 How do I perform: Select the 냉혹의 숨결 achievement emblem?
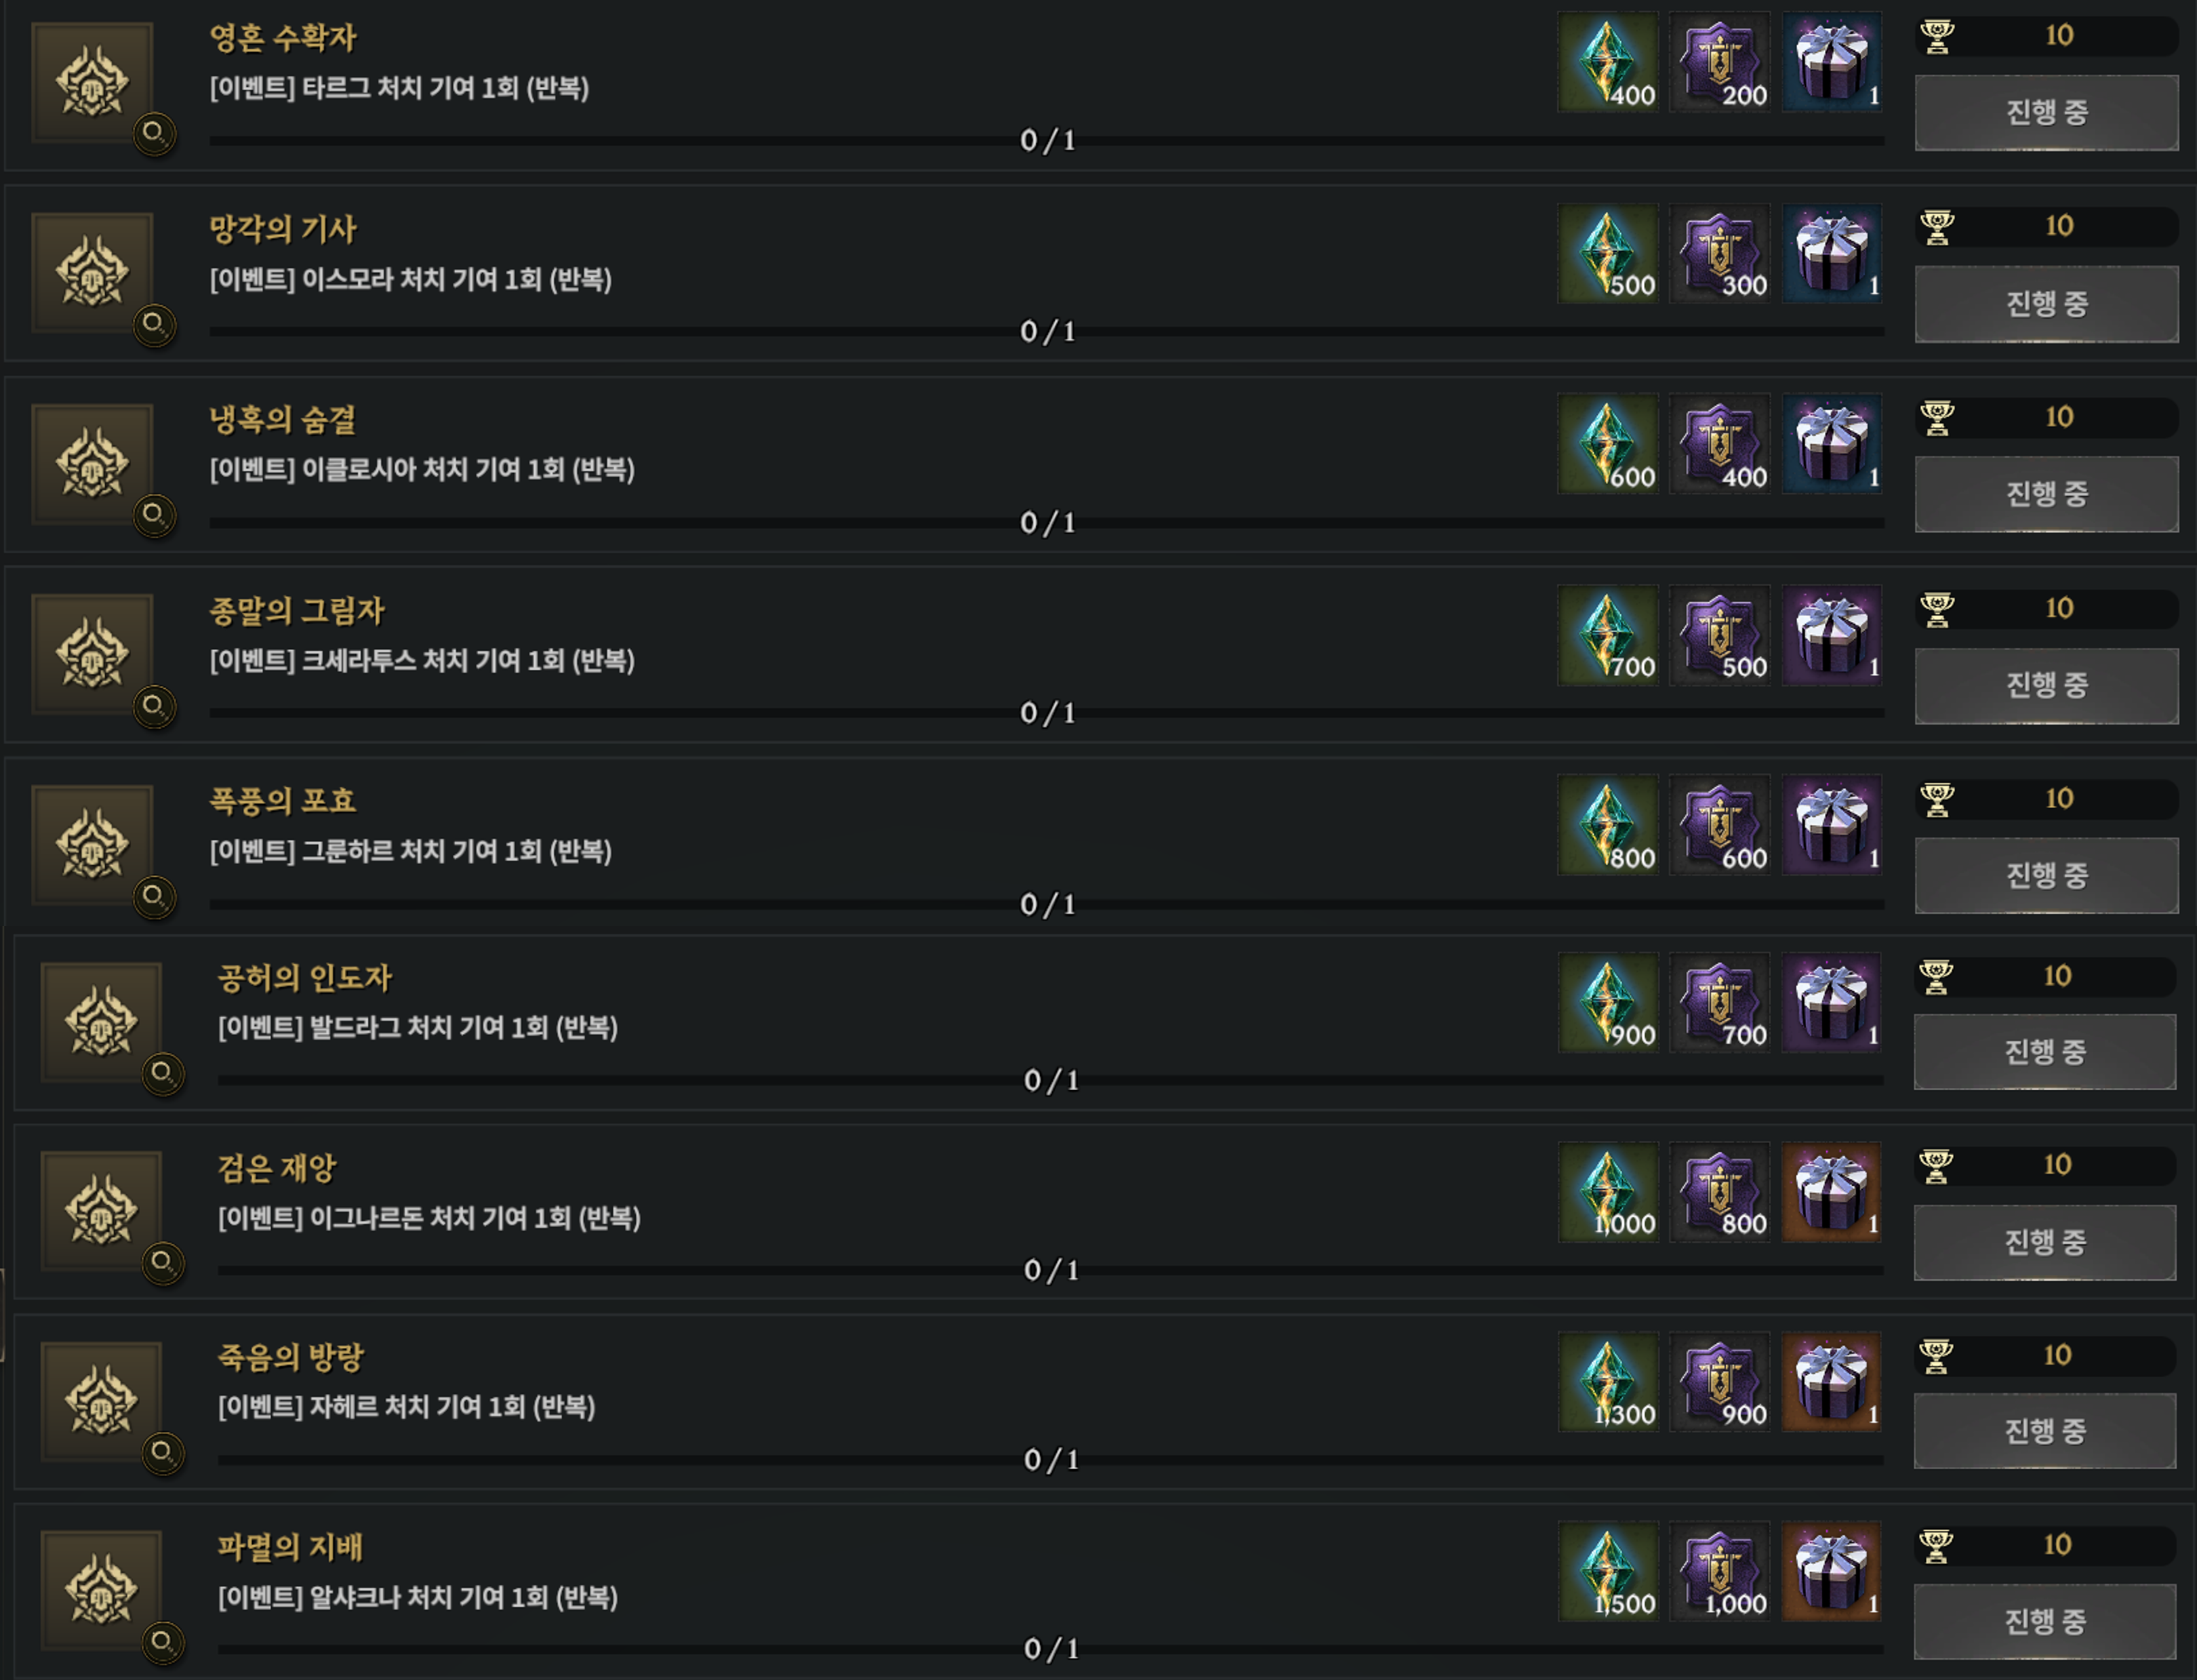[92, 463]
